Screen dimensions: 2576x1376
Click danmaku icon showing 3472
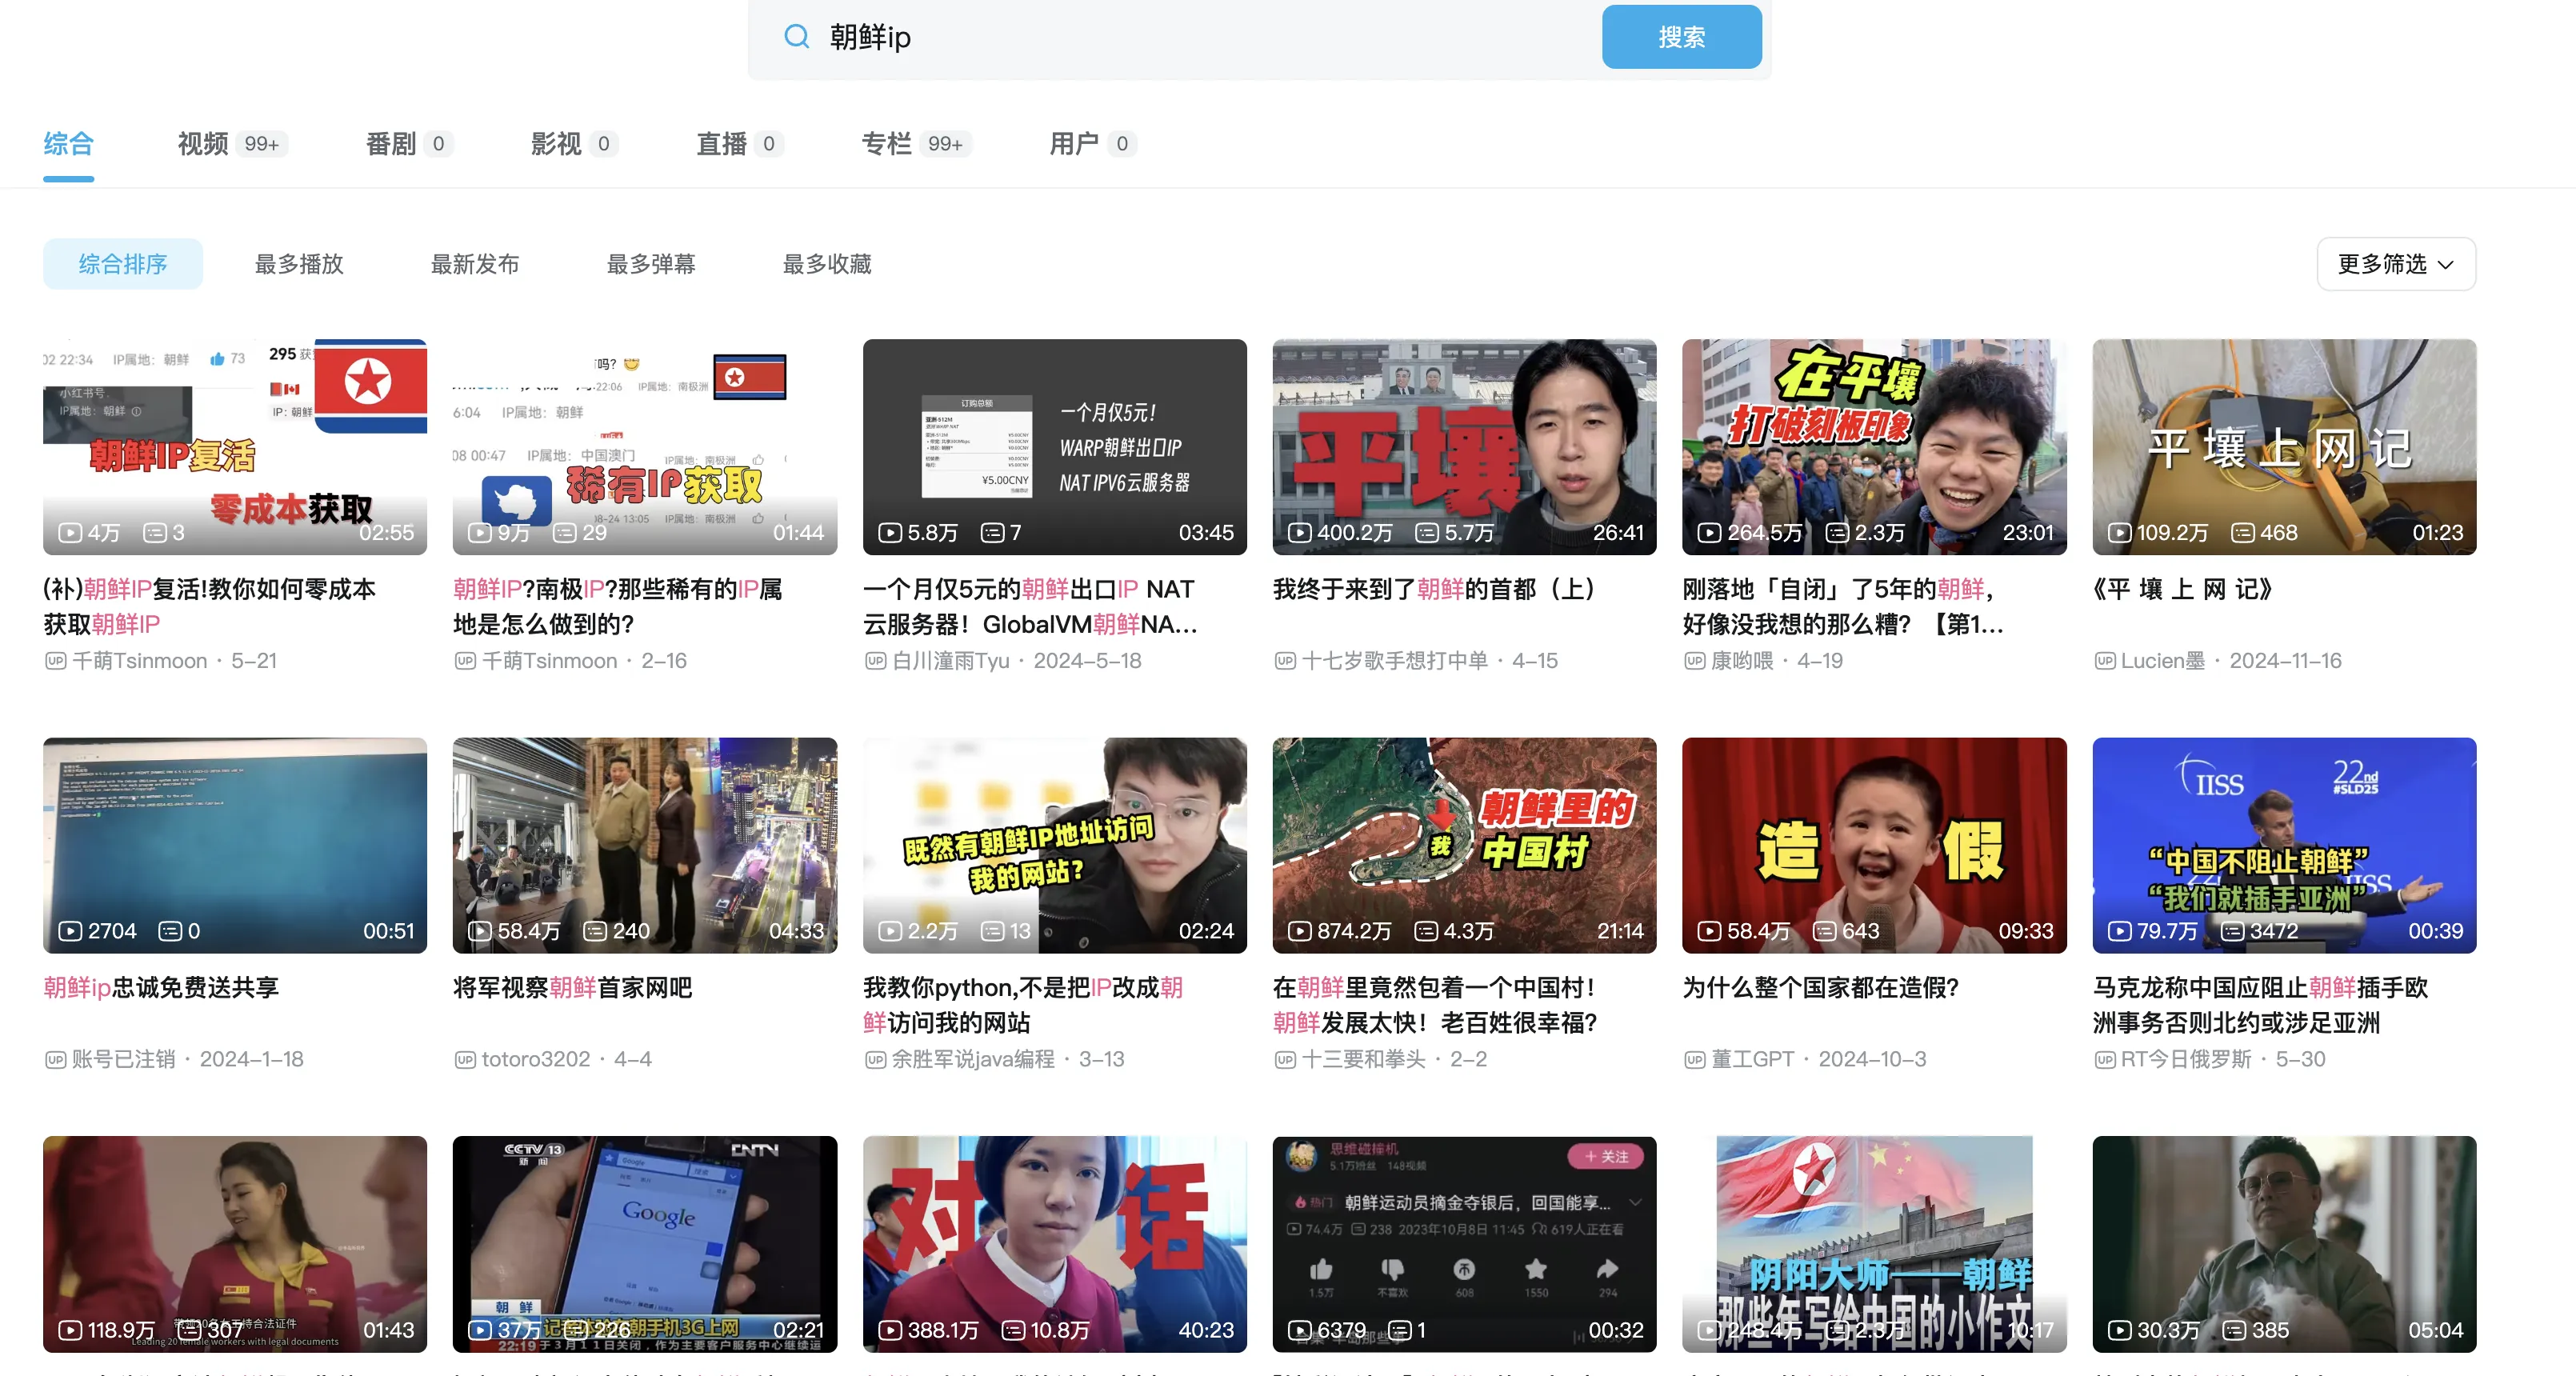(2232, 931)
